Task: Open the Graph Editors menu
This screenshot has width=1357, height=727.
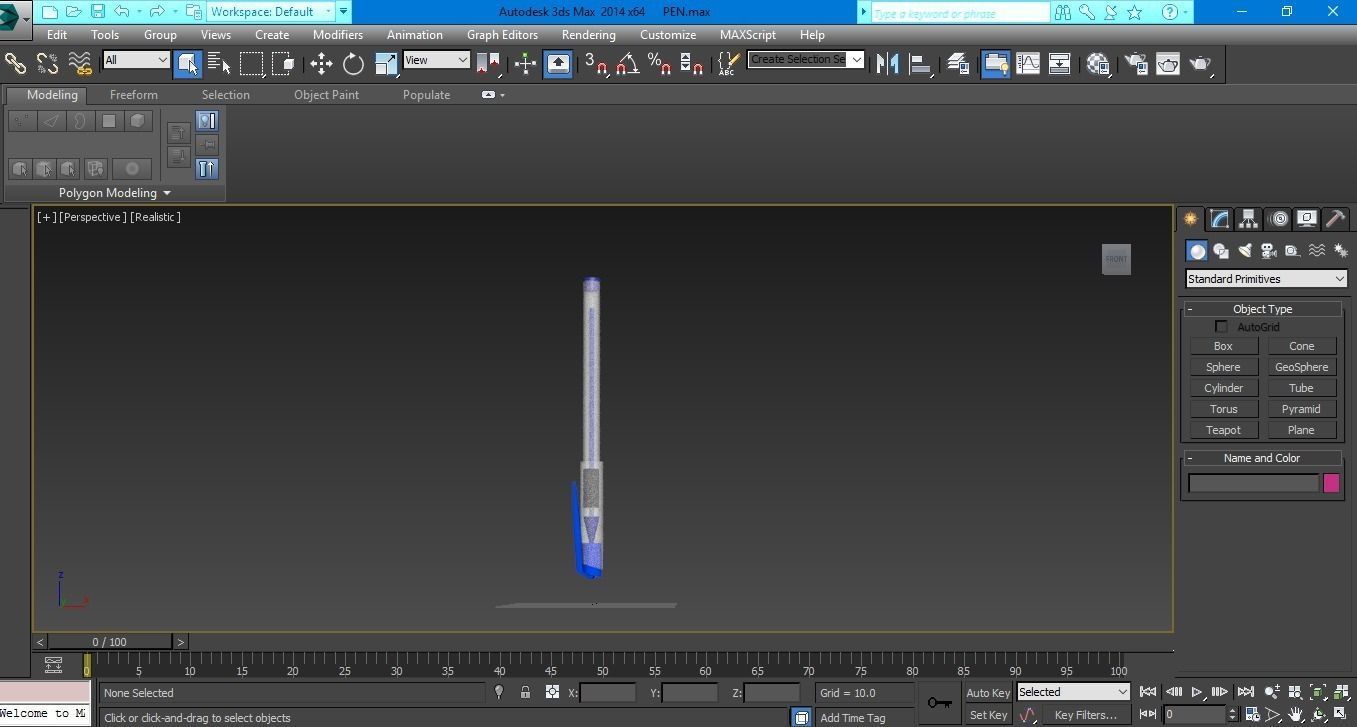Action: point(502,34)
